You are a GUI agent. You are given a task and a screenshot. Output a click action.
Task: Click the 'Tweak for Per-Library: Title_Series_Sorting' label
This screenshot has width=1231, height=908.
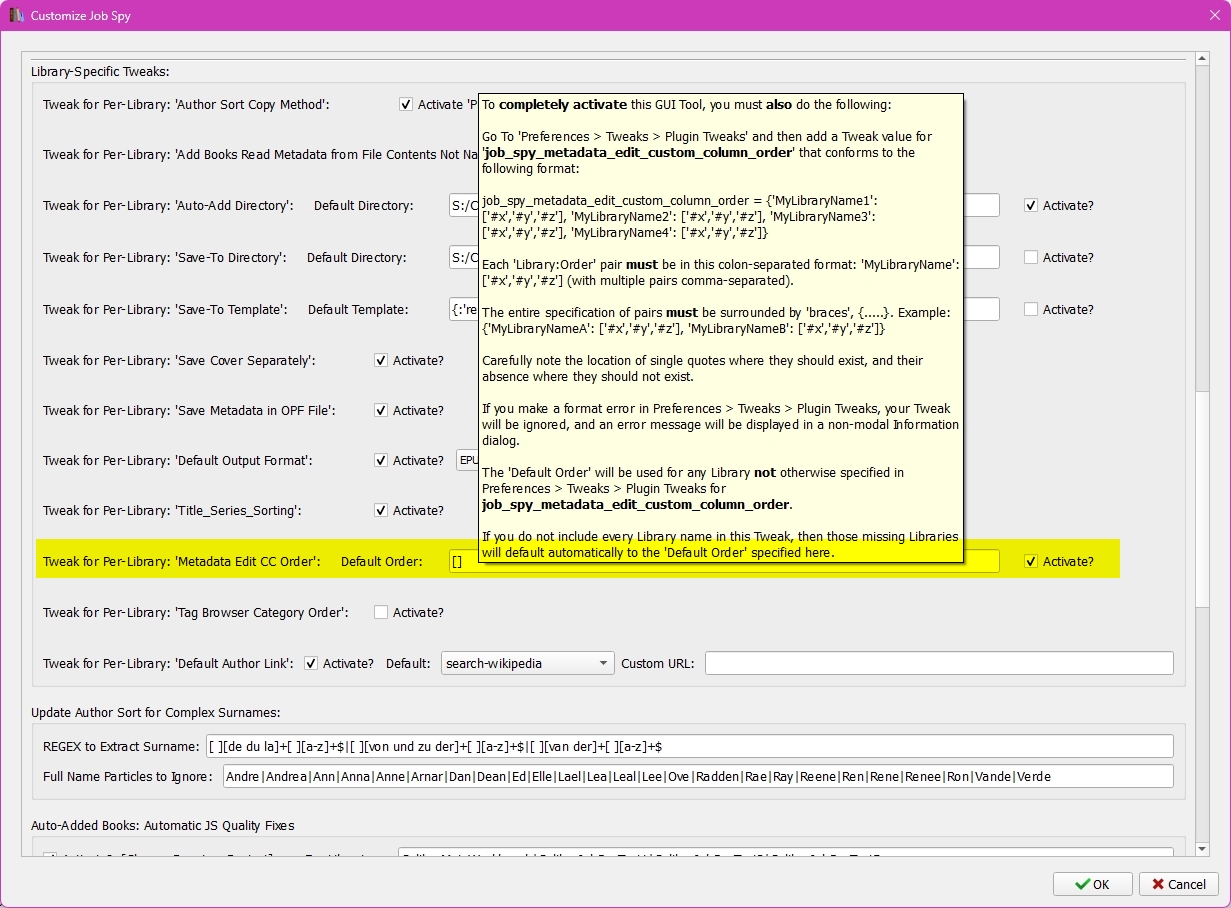pyautogui.click(x=172, y=510)
